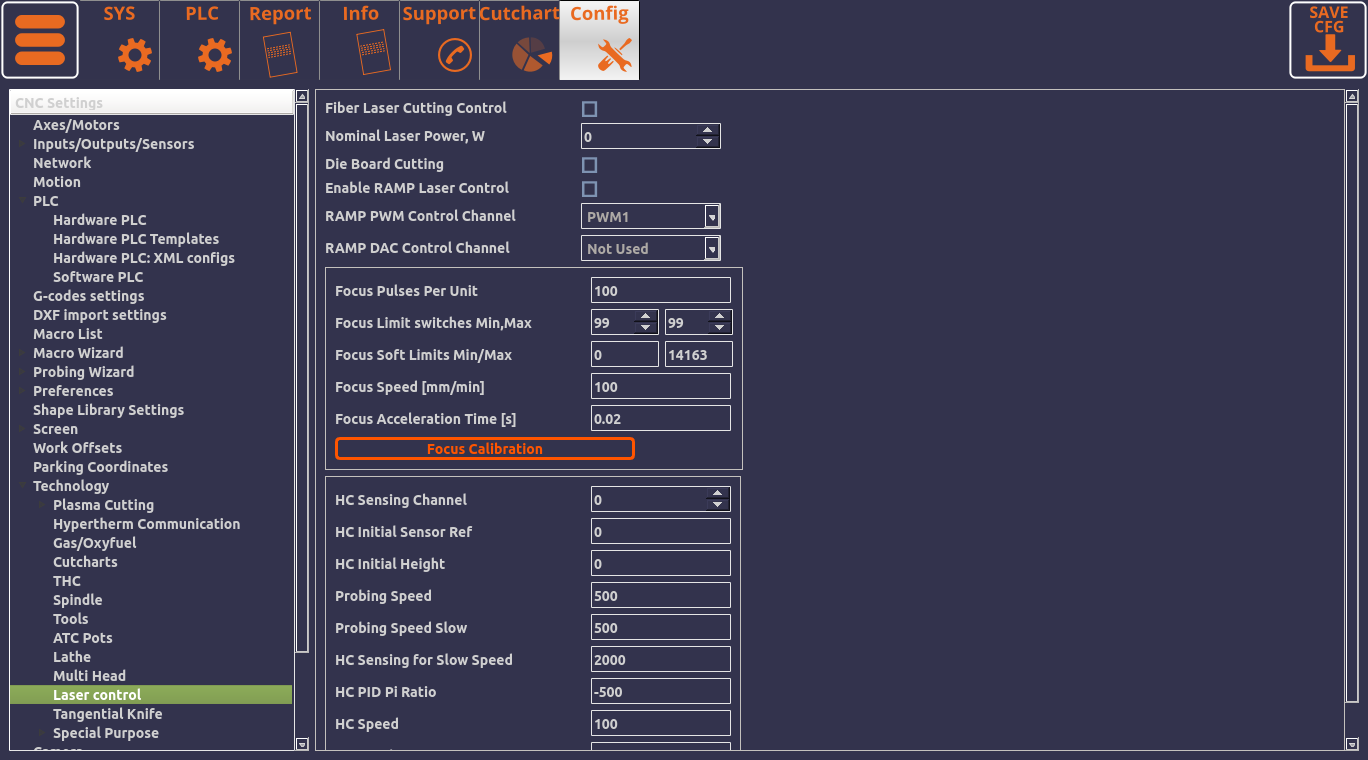Open the Cutchart pie icon
The width and height of the screenshot is (1368, 760).
click(532, 54)
